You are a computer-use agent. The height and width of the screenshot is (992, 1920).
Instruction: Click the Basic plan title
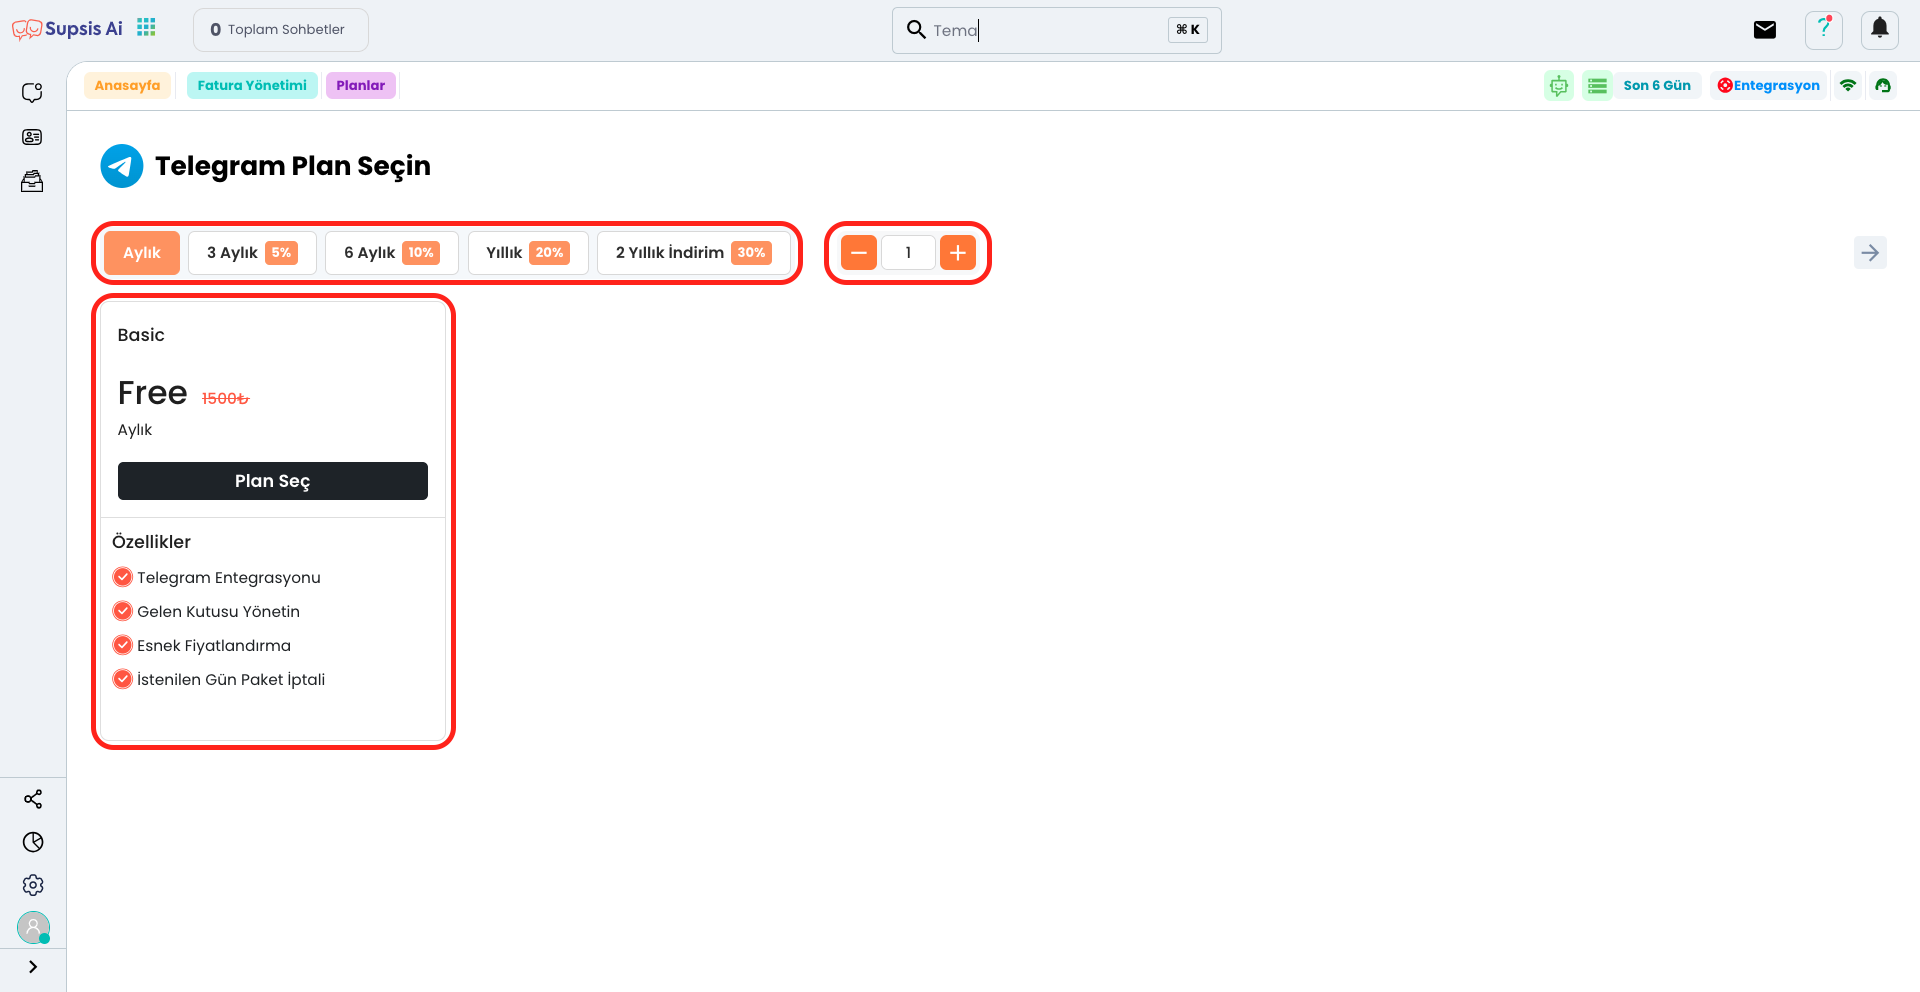[x=141, y=335]
